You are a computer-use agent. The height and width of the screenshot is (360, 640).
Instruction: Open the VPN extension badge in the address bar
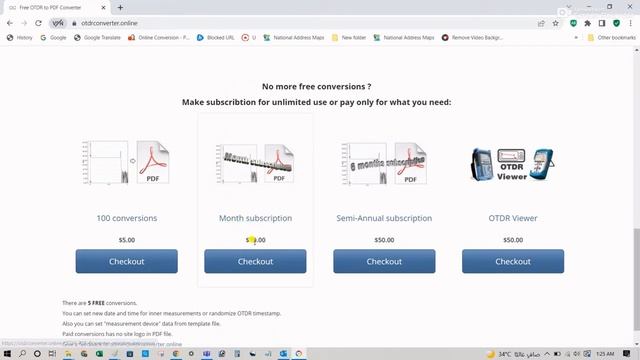tap(58, 23)
